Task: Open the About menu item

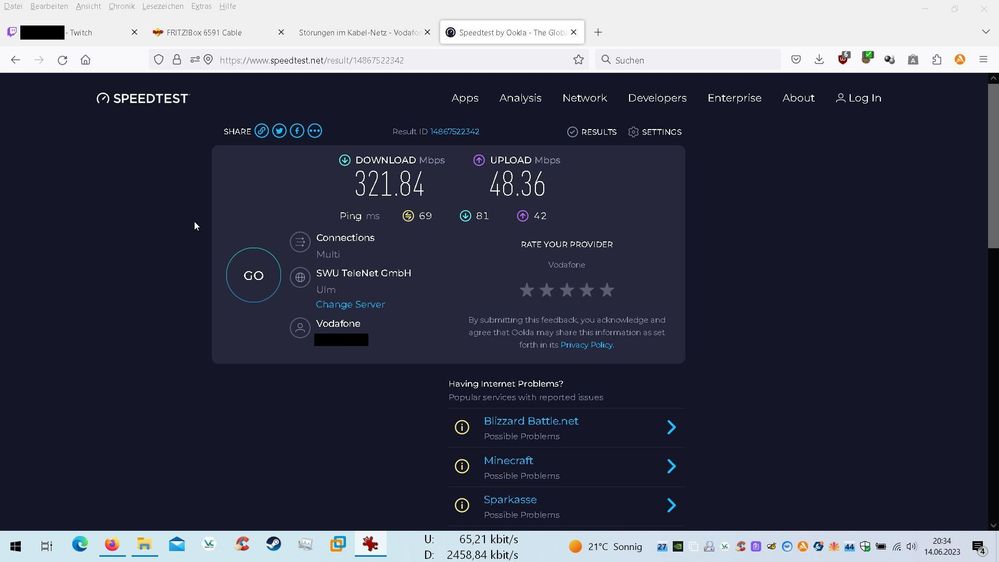Action: (798, 97)
